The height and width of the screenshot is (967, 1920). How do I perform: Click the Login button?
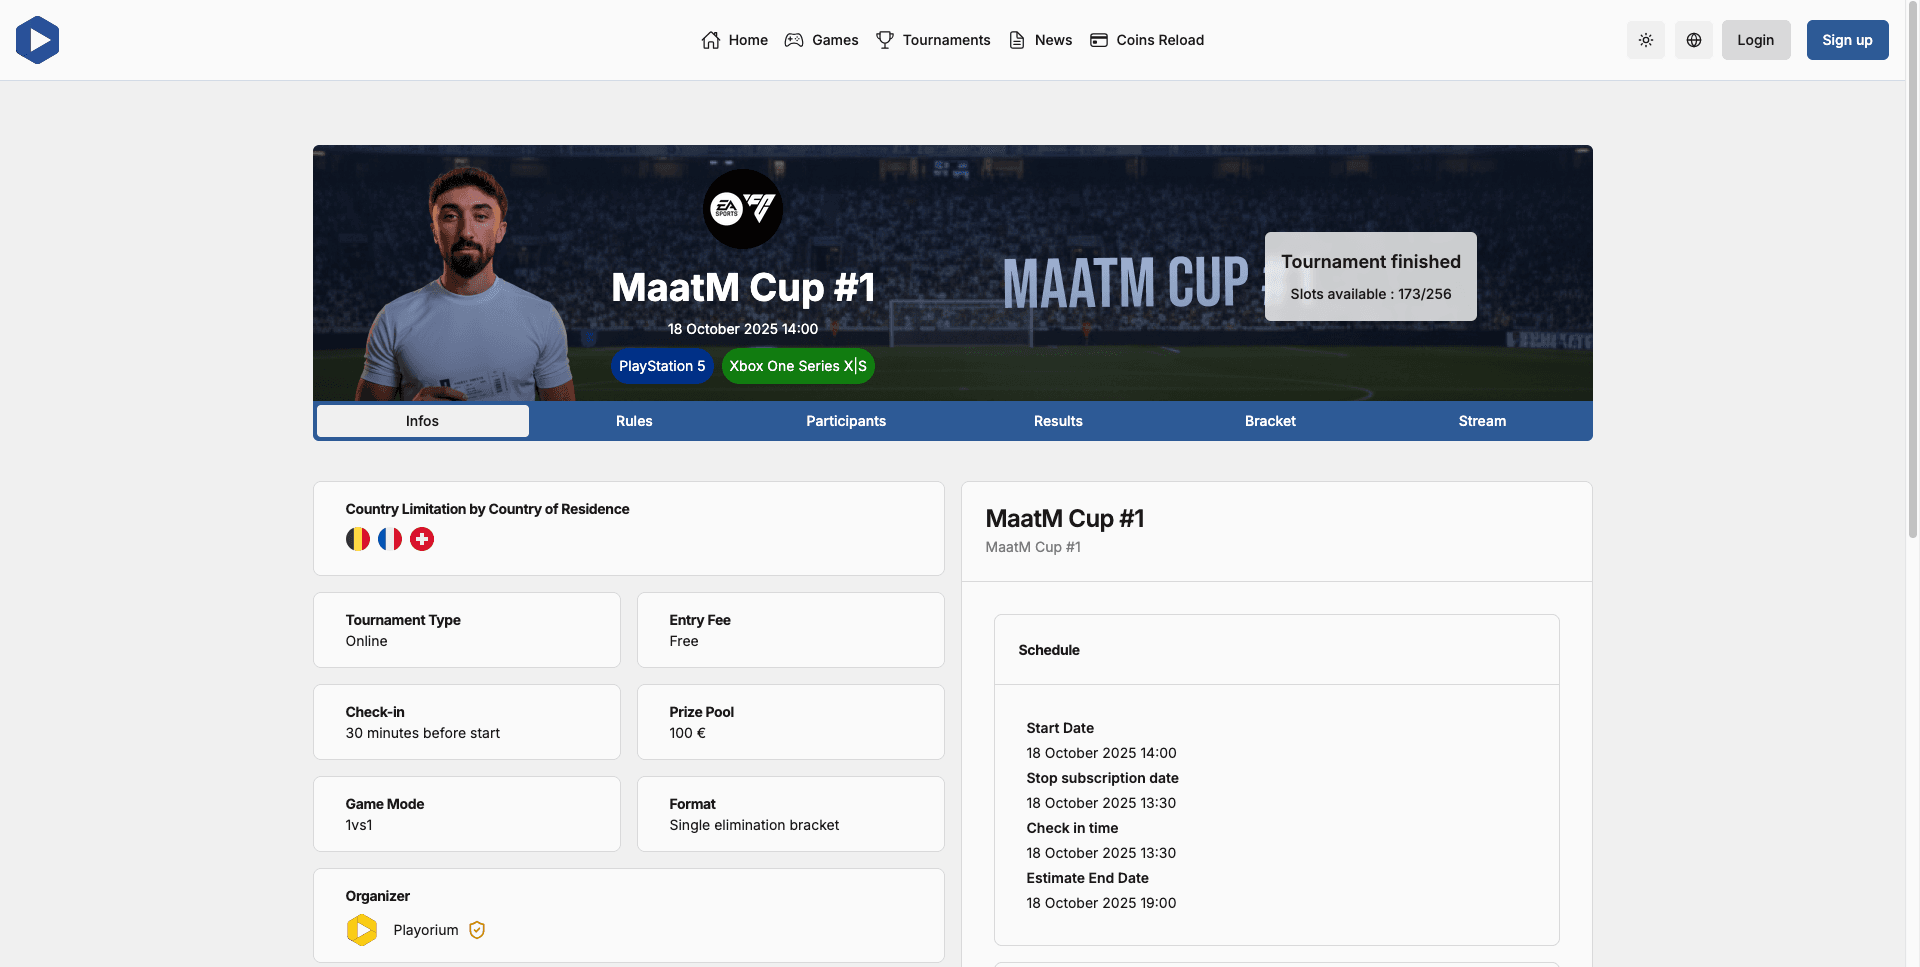(1756, 40)
